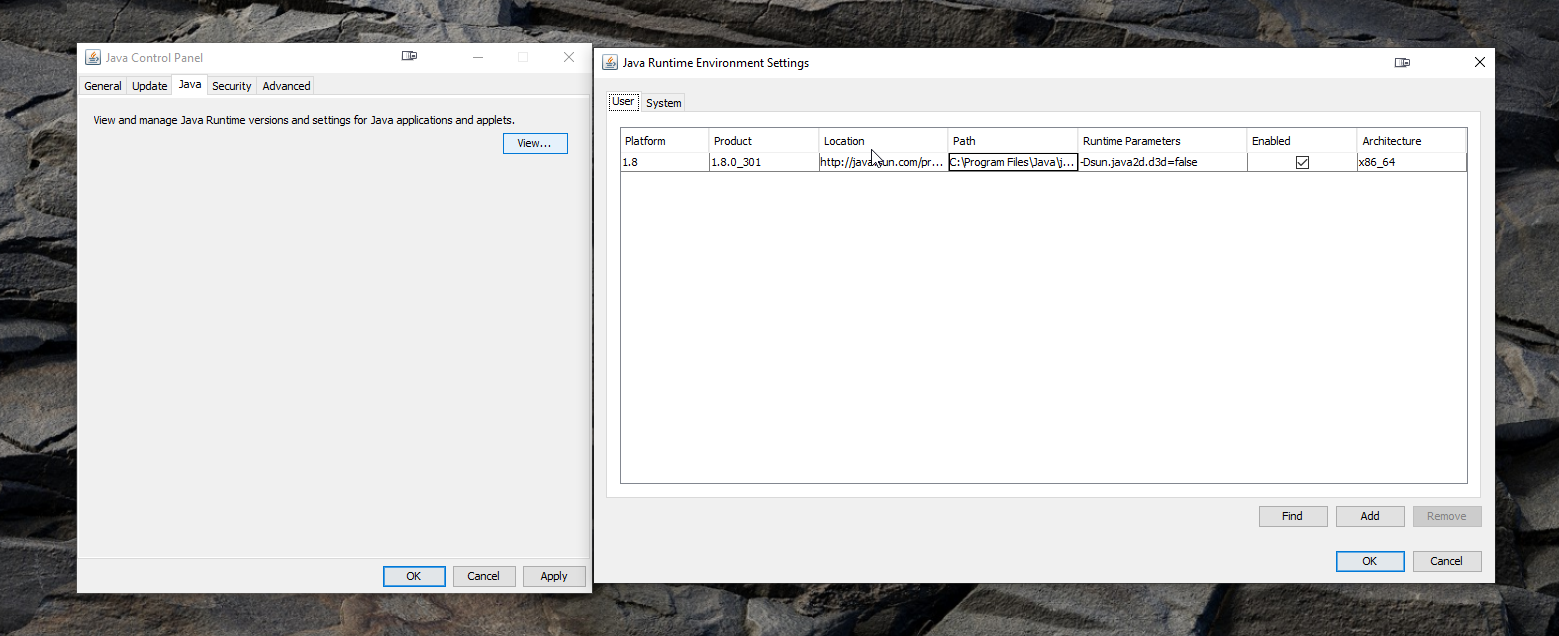Click the Location column header
The height and width of the screenshot is (636, 1559).
click(x=884, y=141)
